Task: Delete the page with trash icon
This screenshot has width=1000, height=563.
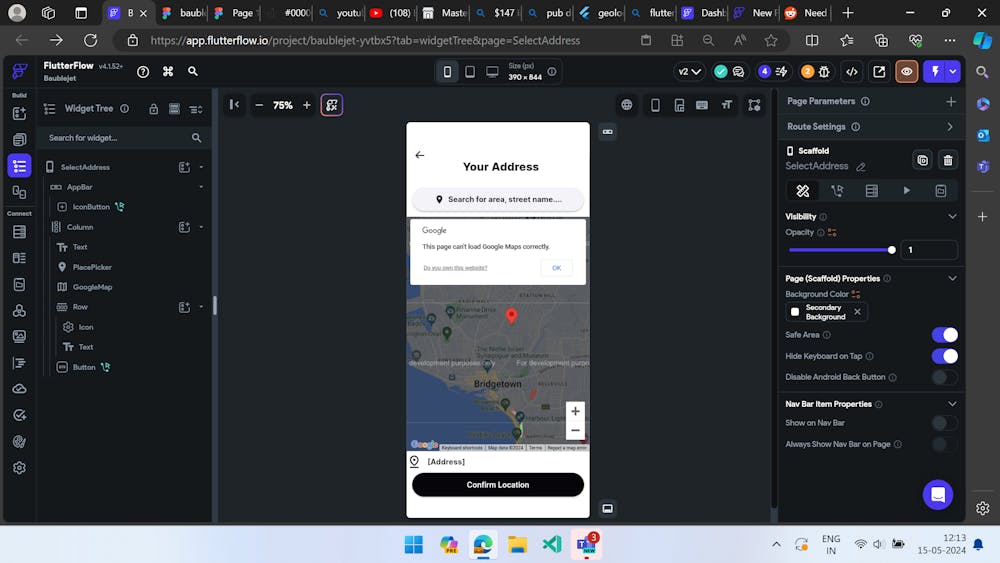Action: [948, 160]
